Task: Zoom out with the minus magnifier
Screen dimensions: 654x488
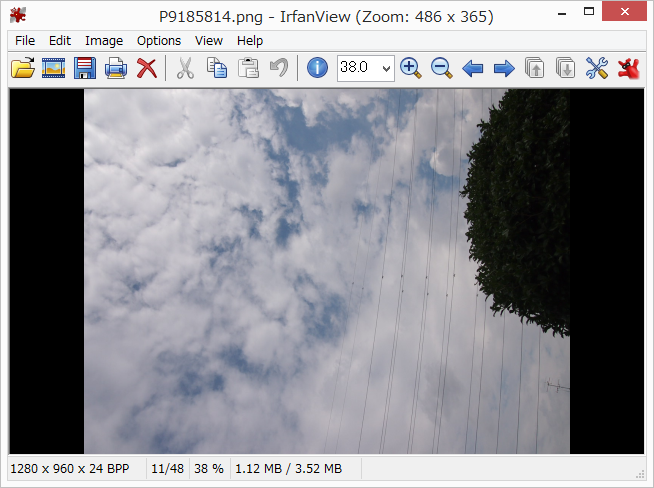Action: click(441, 68)
